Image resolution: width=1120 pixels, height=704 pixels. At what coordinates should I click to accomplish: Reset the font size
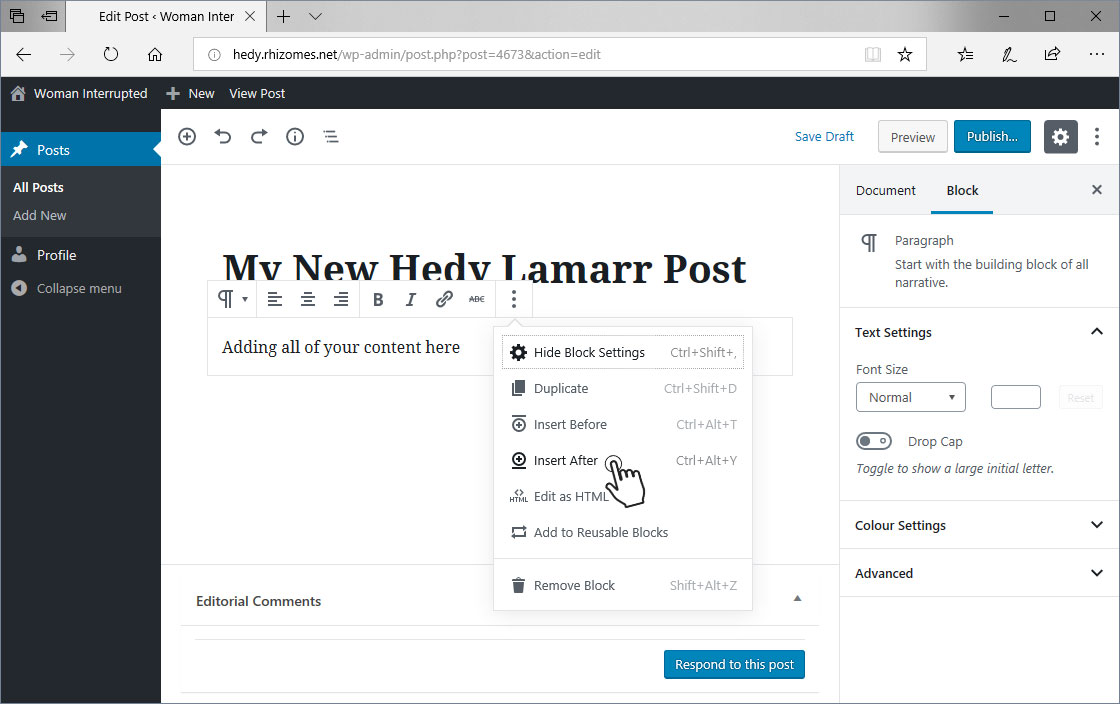[1081, 398]
